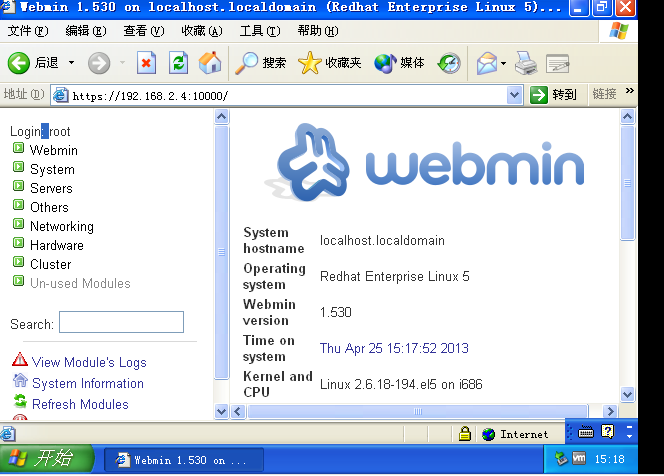Click the View Module's Logs warning icon
The width and height of the screenshot is (664, 476).
click(x=19, y=360)
